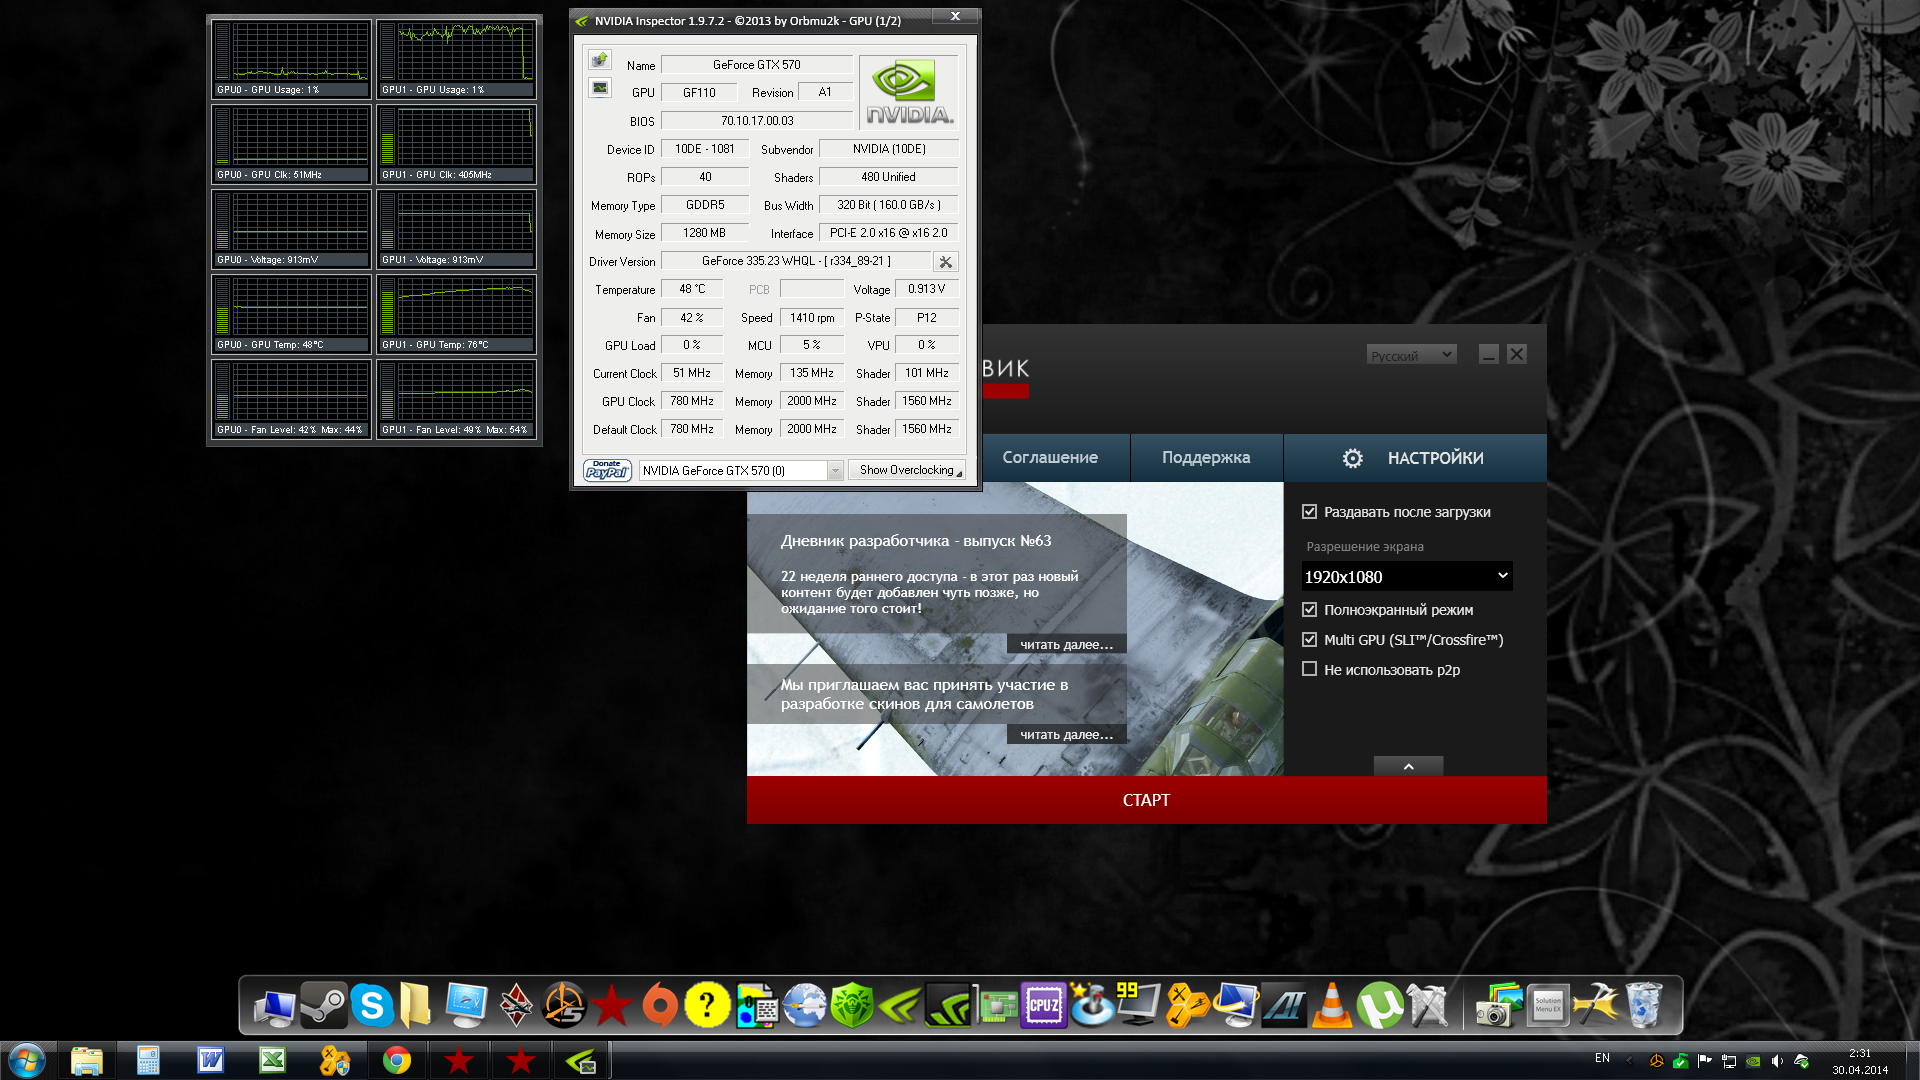Open Steam from the dock
Screen dimensions: 1920x1080
pyautogui.click(x=324, y=1005)
